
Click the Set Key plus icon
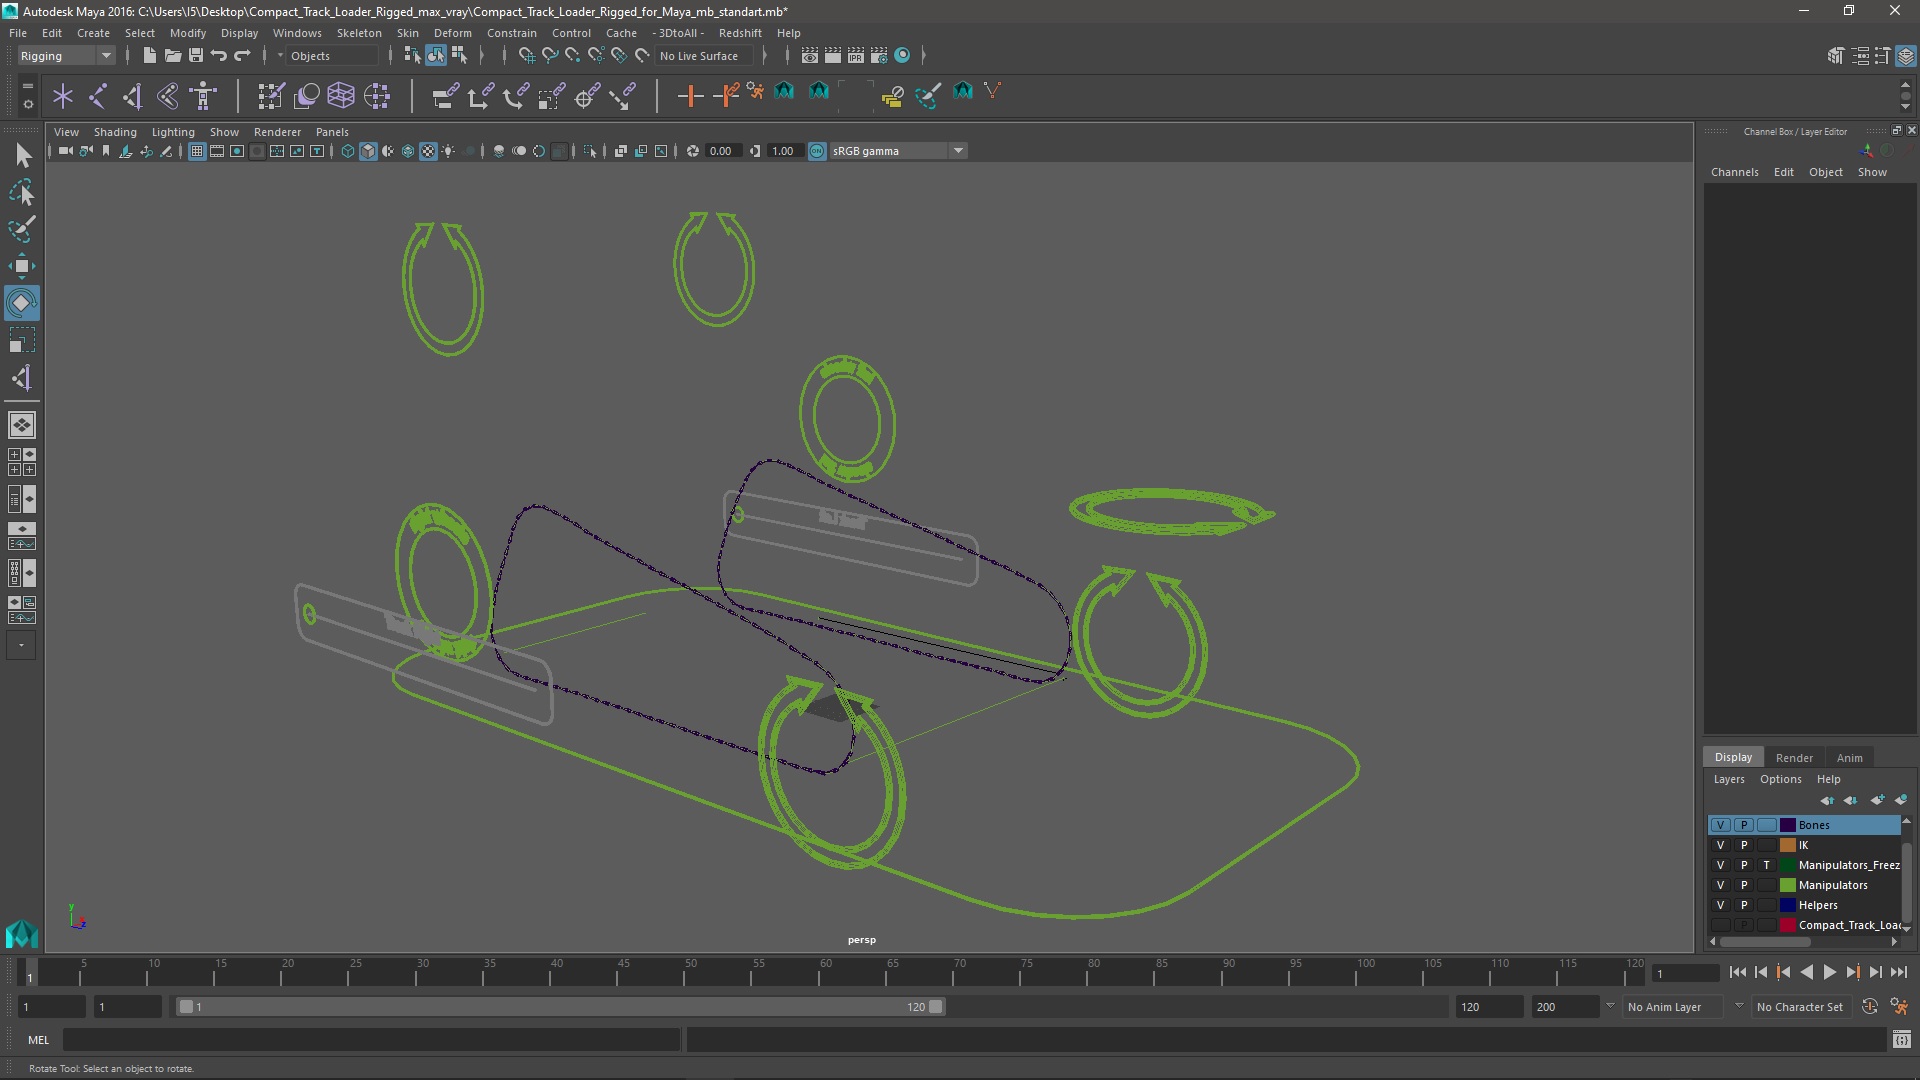[x=689, y=96]
